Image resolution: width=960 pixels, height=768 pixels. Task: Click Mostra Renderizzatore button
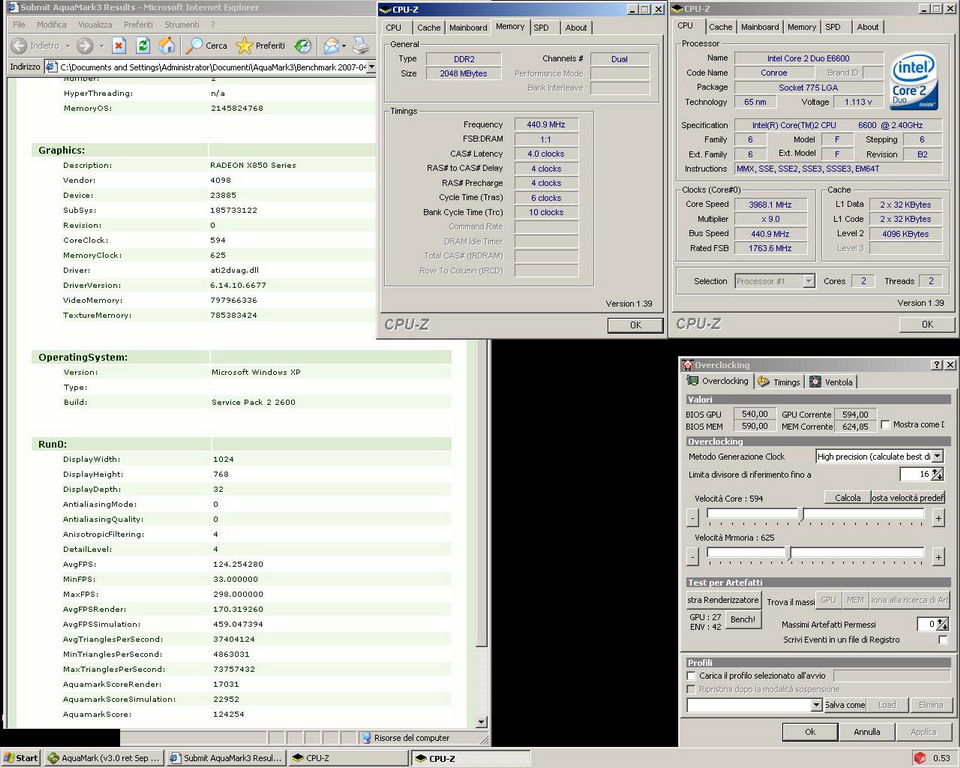coord(723,600)
